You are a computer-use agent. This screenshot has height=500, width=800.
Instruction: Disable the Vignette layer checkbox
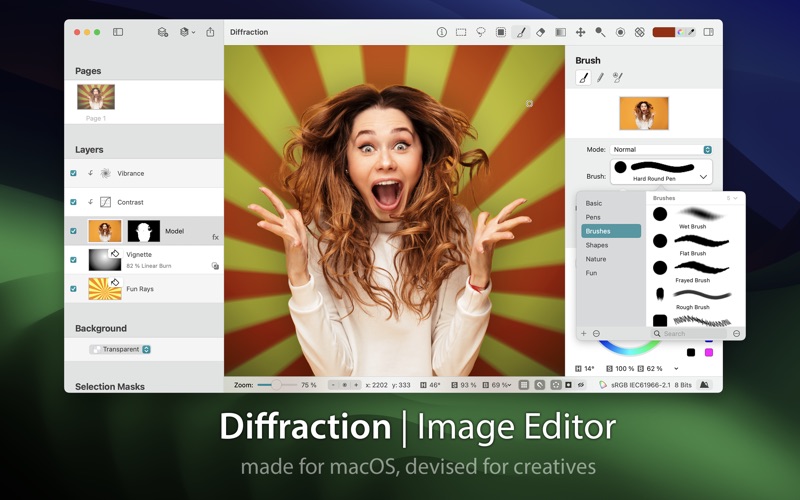(x=73, y=260)
